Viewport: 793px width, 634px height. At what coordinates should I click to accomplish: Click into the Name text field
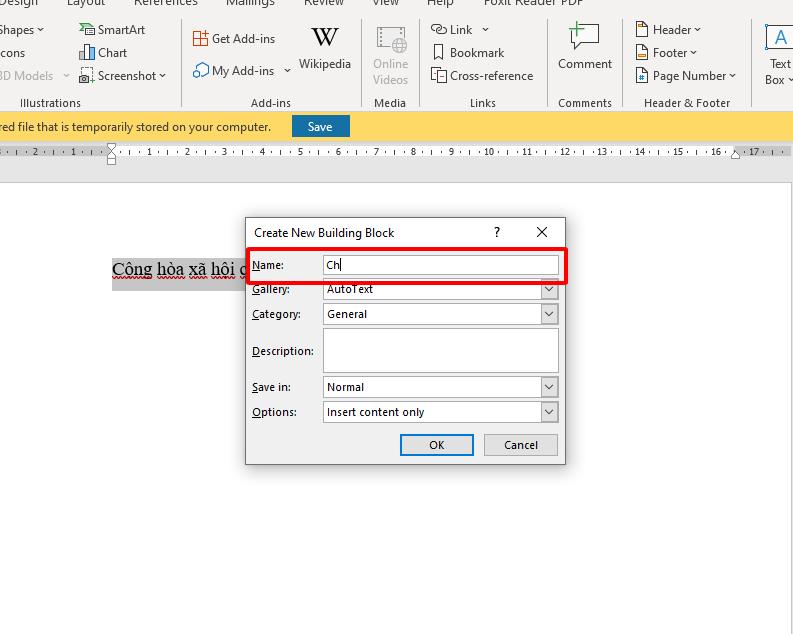click(x=440, y=265)
